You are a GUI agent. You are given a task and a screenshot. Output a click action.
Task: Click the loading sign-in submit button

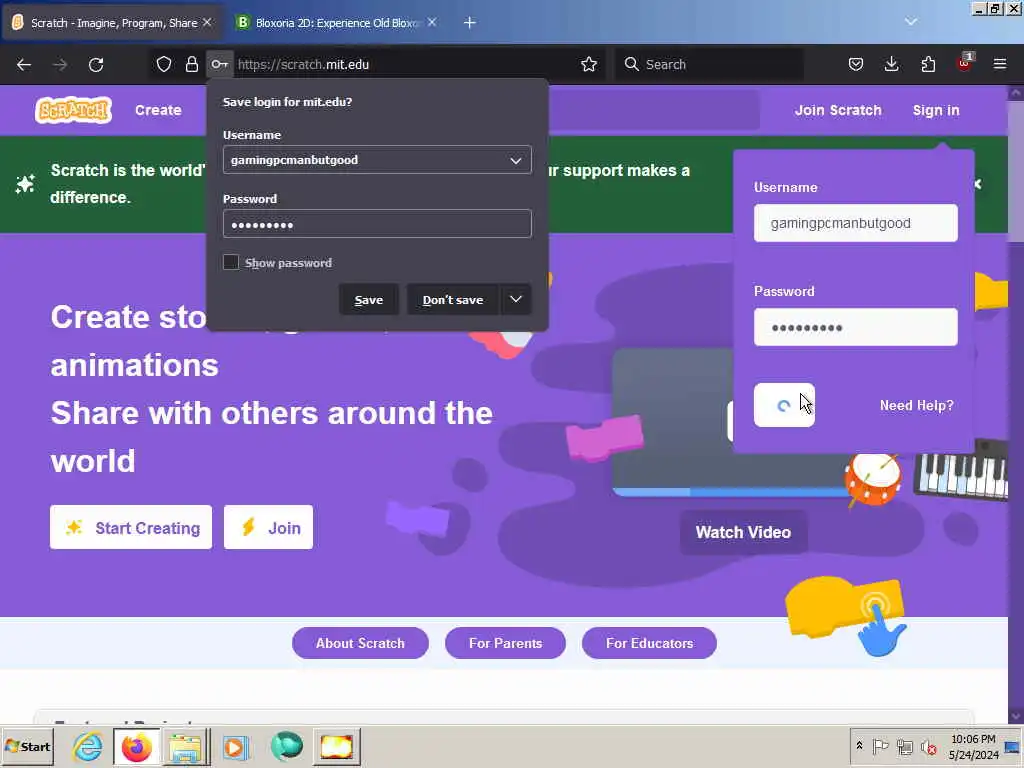tap(784, 405)
